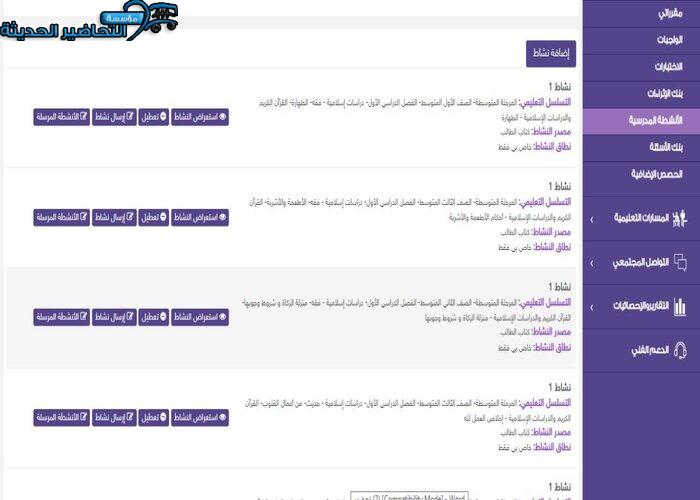Expand the التقارير والإحصائيات chevron arrow
Screen dimensions: 700x500
pos(592,308)
